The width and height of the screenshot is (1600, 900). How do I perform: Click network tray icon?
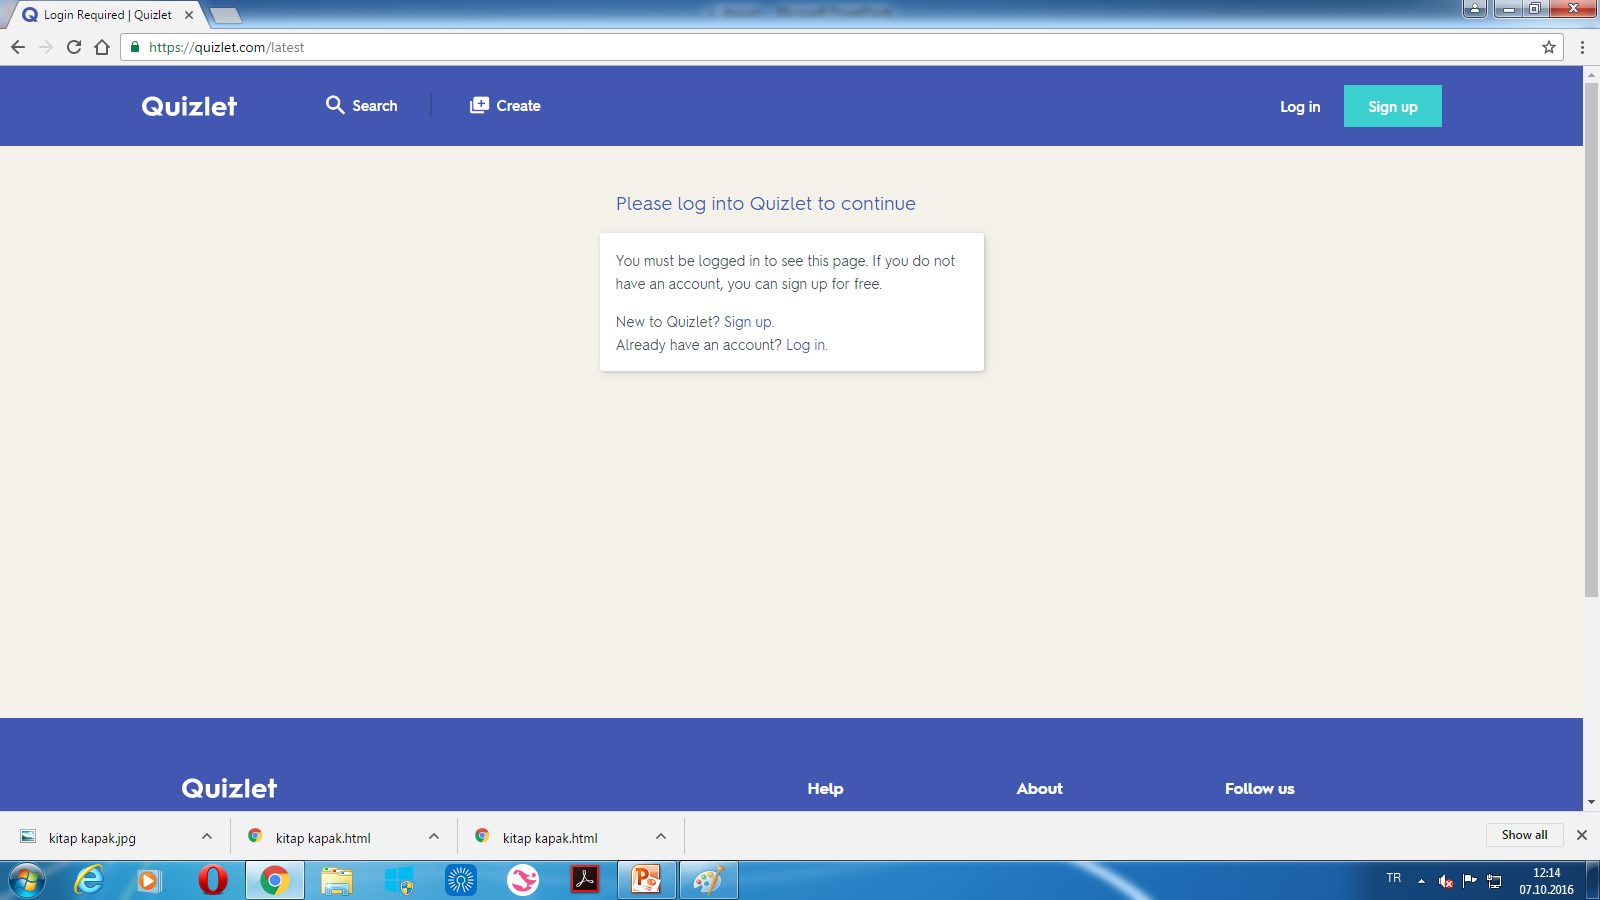click(1494, 881)
